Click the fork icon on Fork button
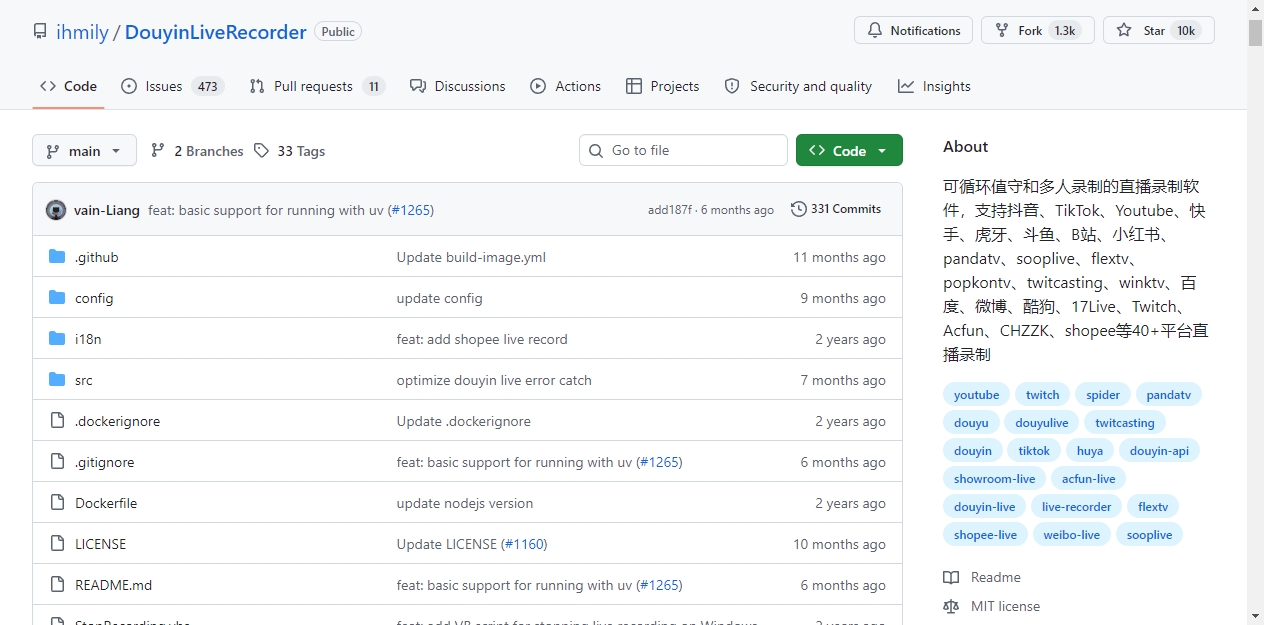 click(1002, 30)
